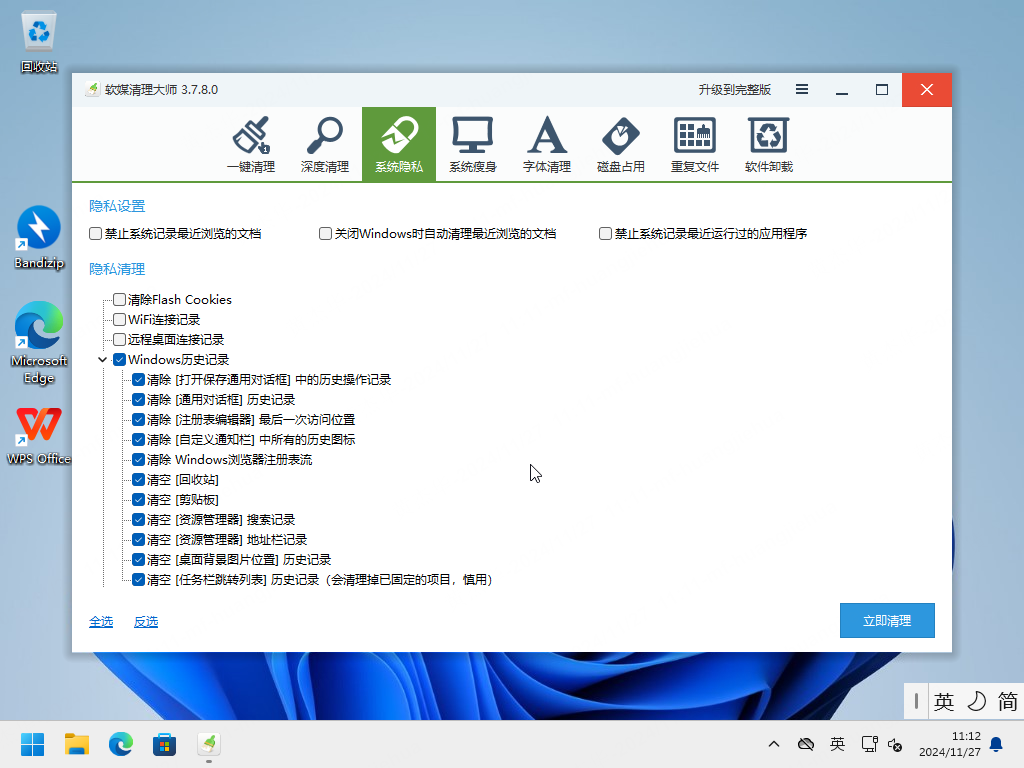Viewport: 1024px width, 768px height.
Task: Uncheck 清空 [剪贴板] checkbox
Action: [138, 500]
